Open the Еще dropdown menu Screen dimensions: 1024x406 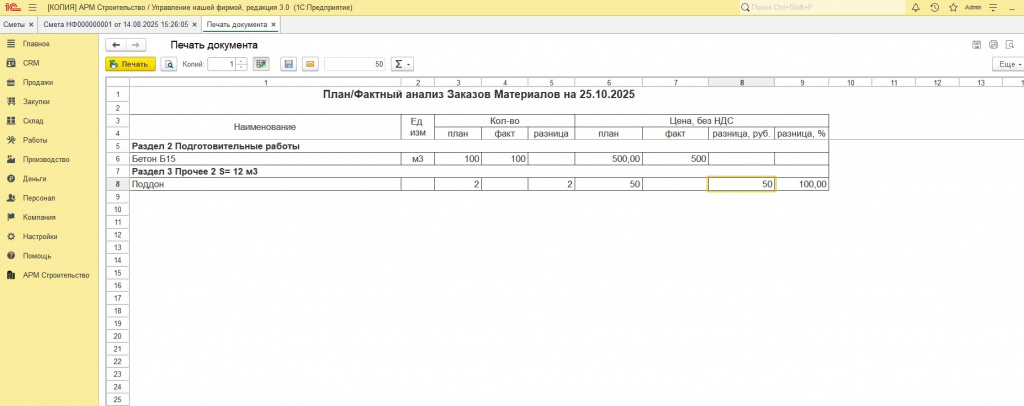pos(1008,64)
